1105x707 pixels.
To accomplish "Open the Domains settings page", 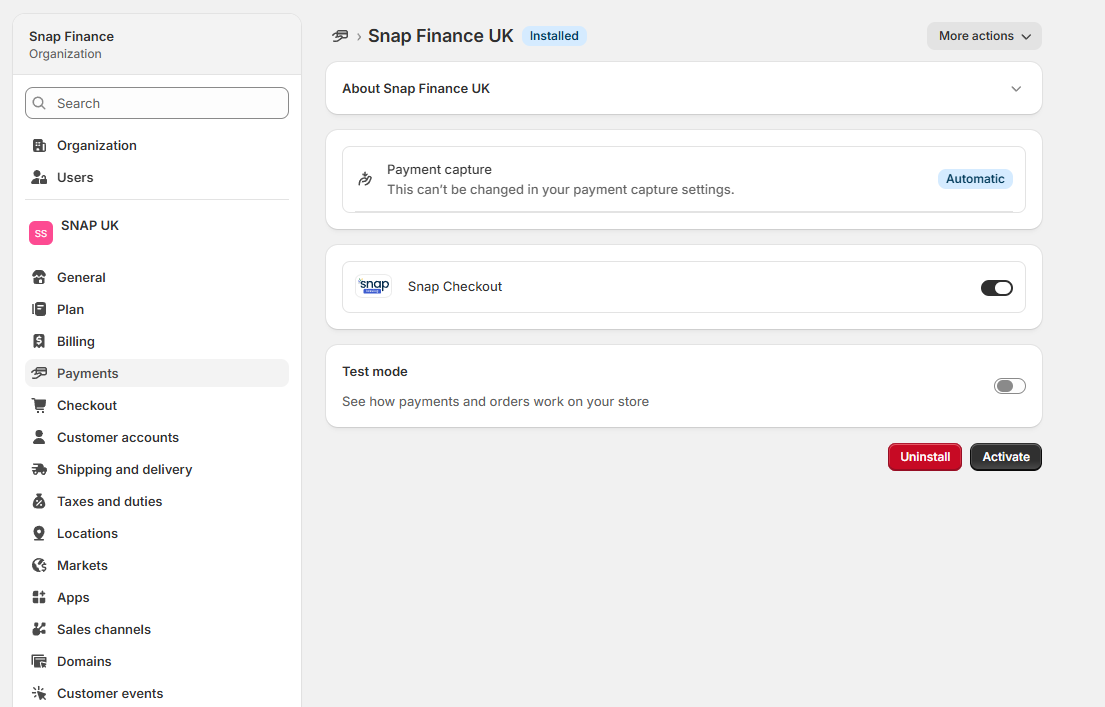I will tap(156, 661).
